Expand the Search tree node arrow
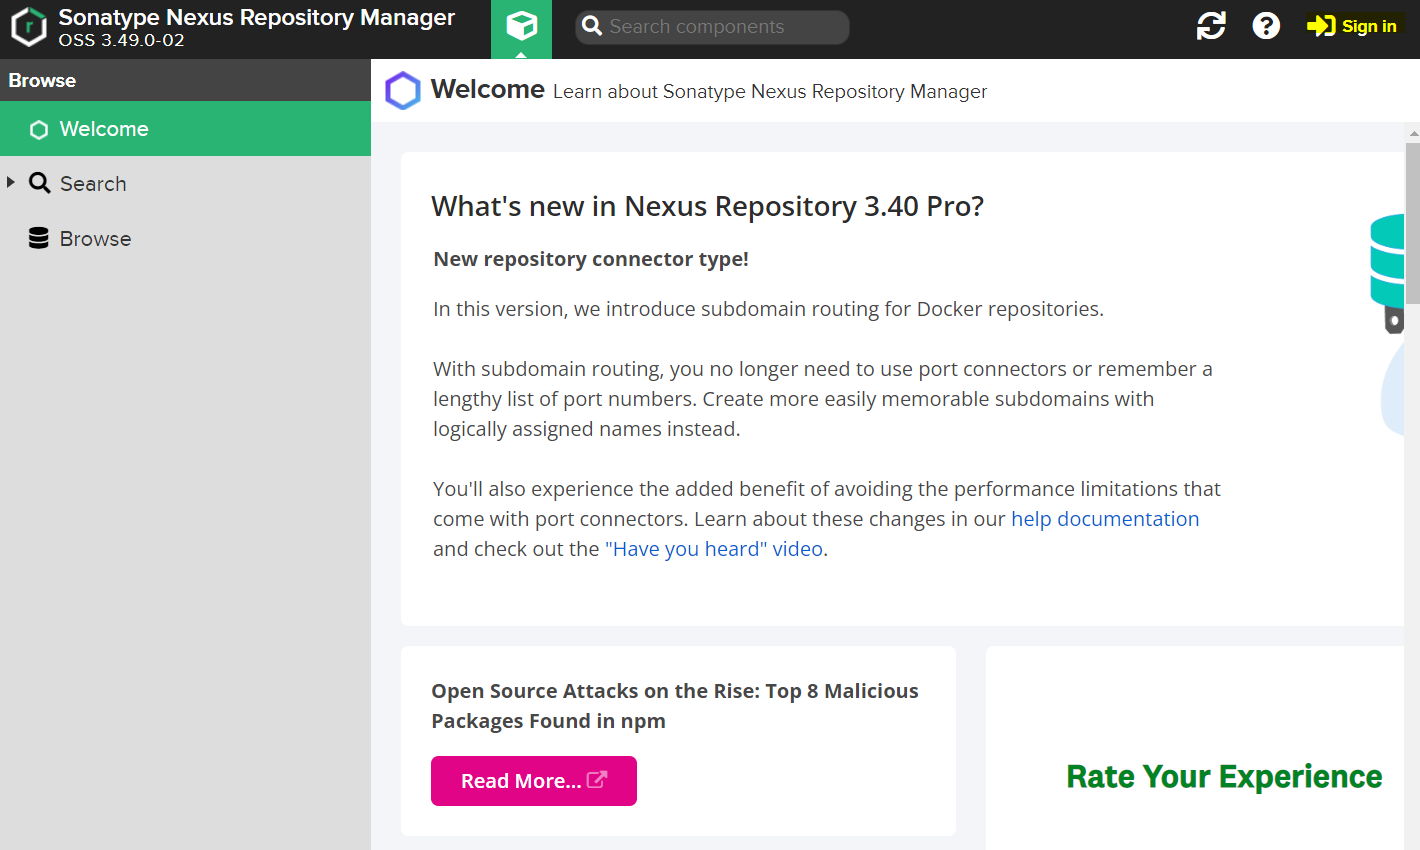1420x850 pixels. point(11,182)
